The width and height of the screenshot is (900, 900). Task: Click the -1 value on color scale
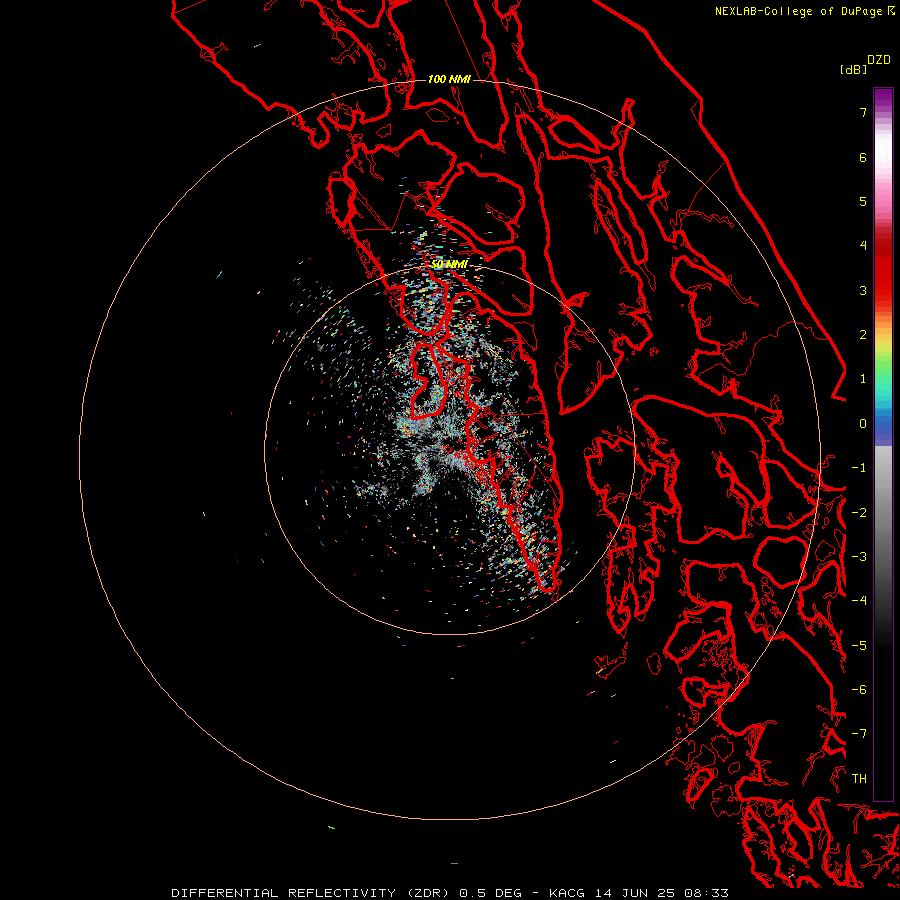859,468
